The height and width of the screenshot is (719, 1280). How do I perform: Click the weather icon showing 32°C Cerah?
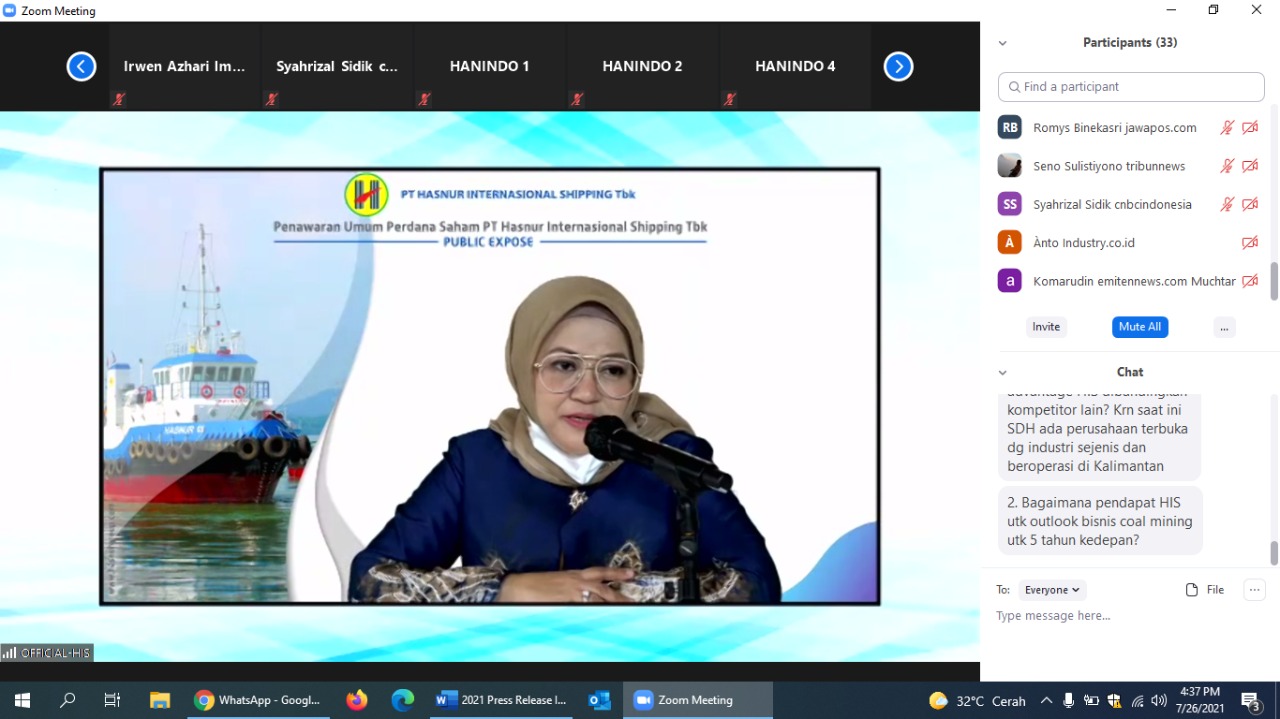pos(937,699)
